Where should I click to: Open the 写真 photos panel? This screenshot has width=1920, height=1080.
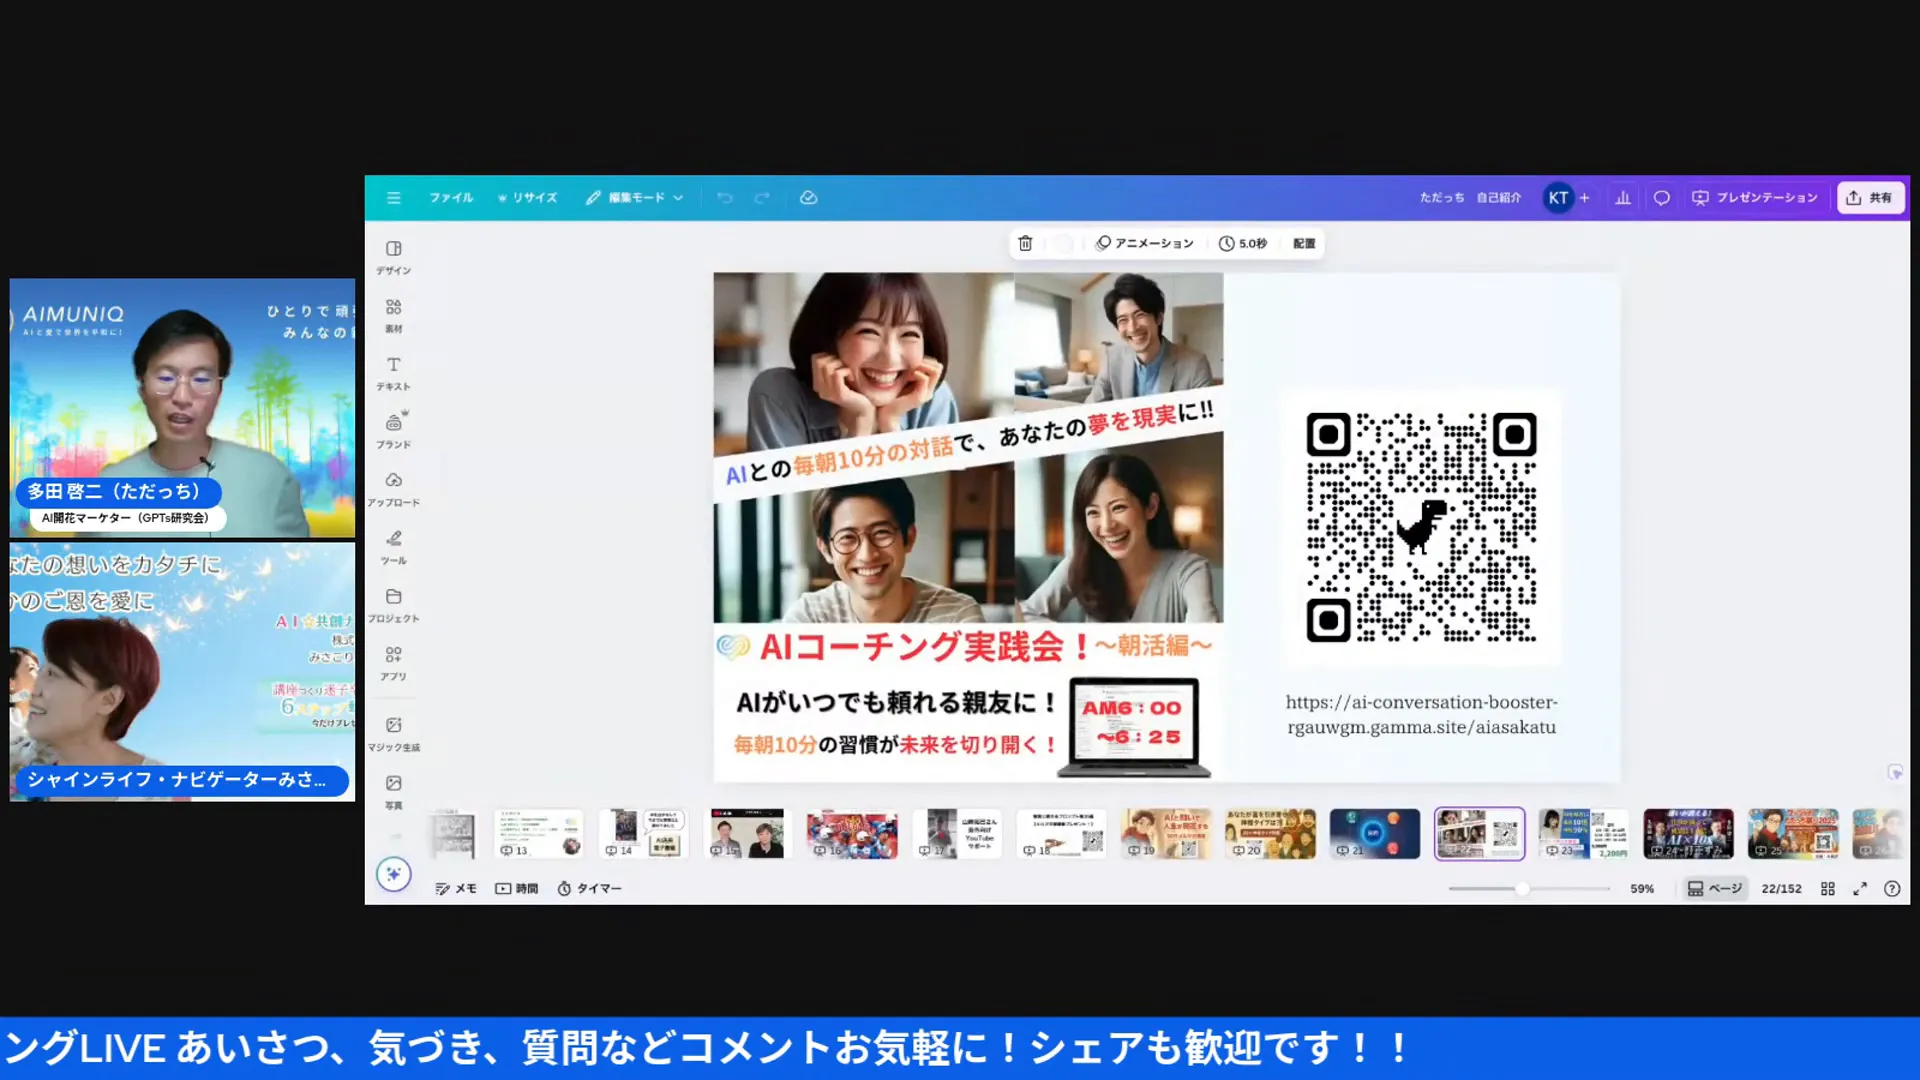click(394, 792)
